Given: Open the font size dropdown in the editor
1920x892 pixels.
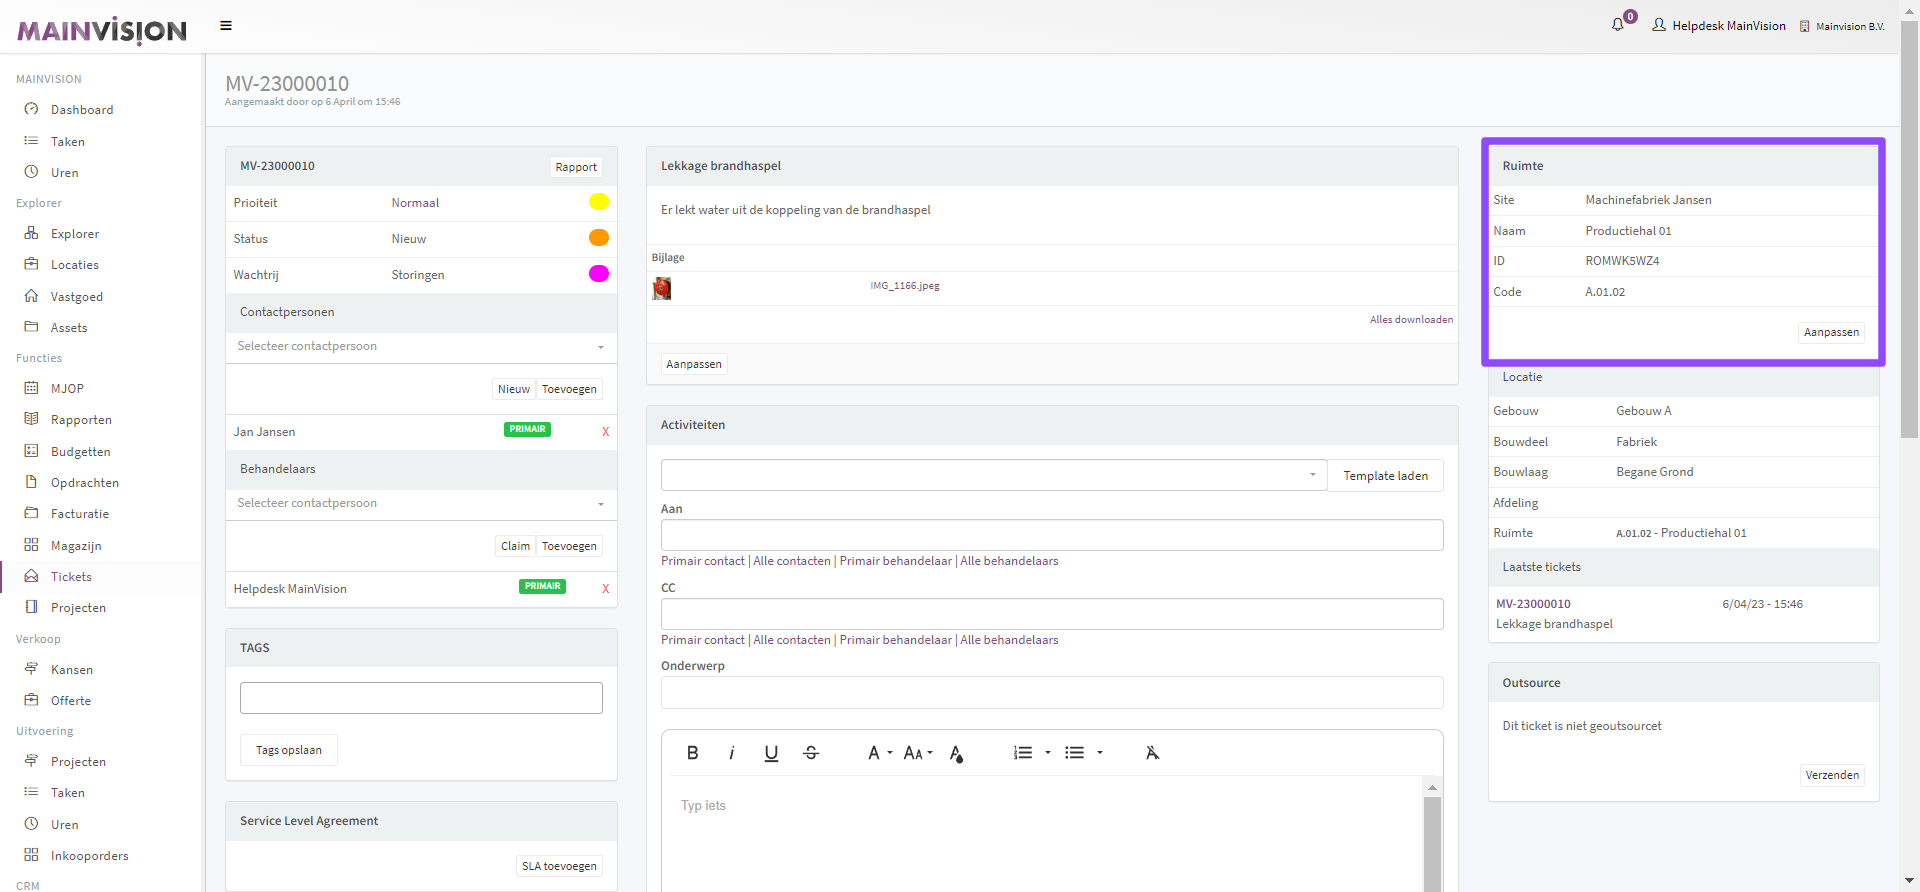Looking at the screenshot, I should [x=918, y=753].
